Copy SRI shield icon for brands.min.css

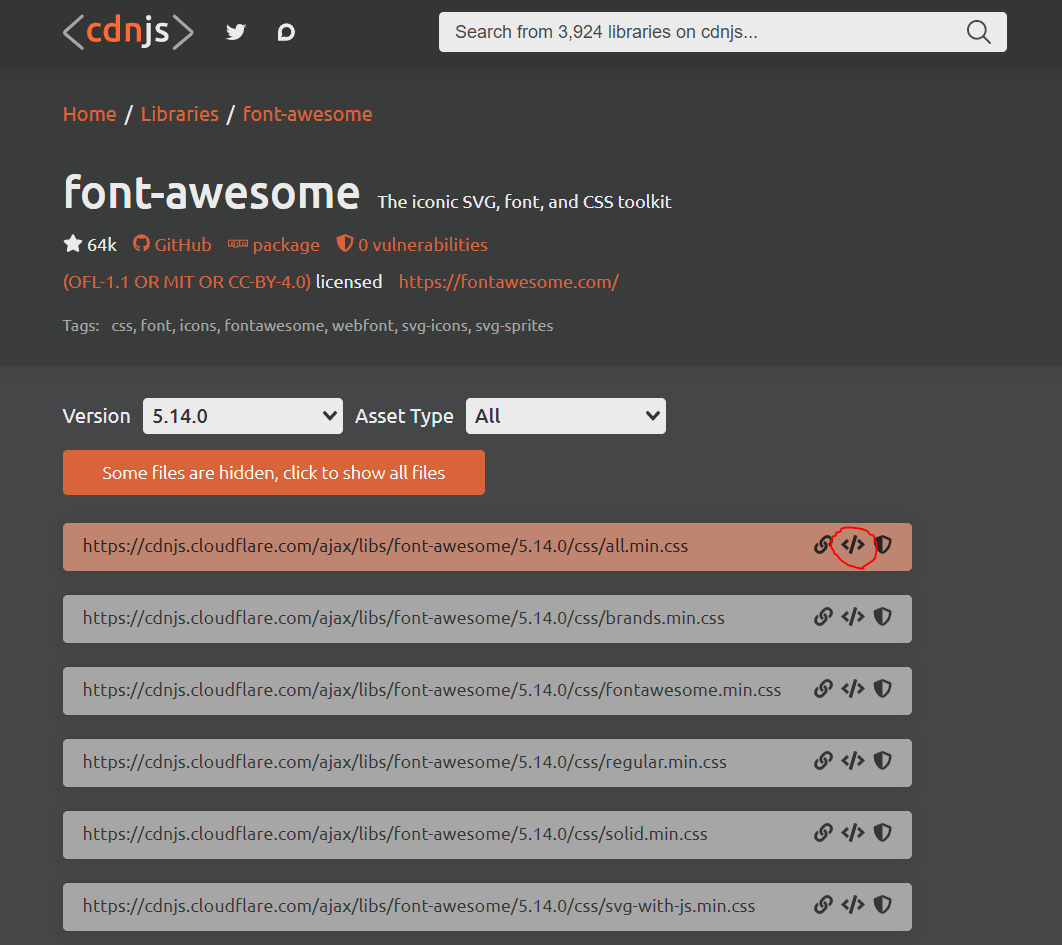[883, 616]
